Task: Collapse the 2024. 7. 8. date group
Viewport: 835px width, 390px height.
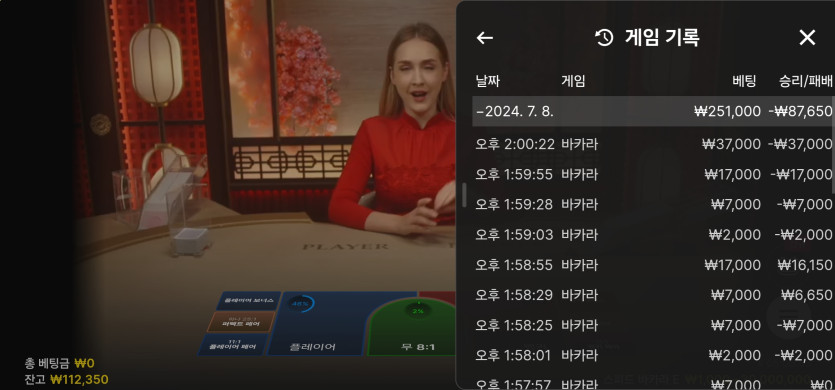Action: tap(652, 111)
